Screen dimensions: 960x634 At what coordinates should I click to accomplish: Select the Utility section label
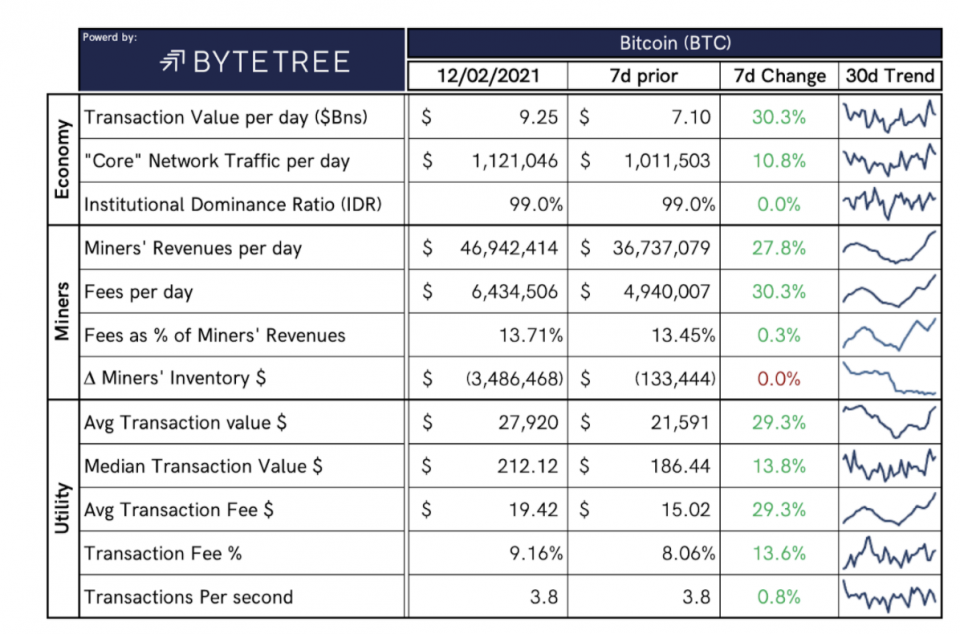coord(62,509)
